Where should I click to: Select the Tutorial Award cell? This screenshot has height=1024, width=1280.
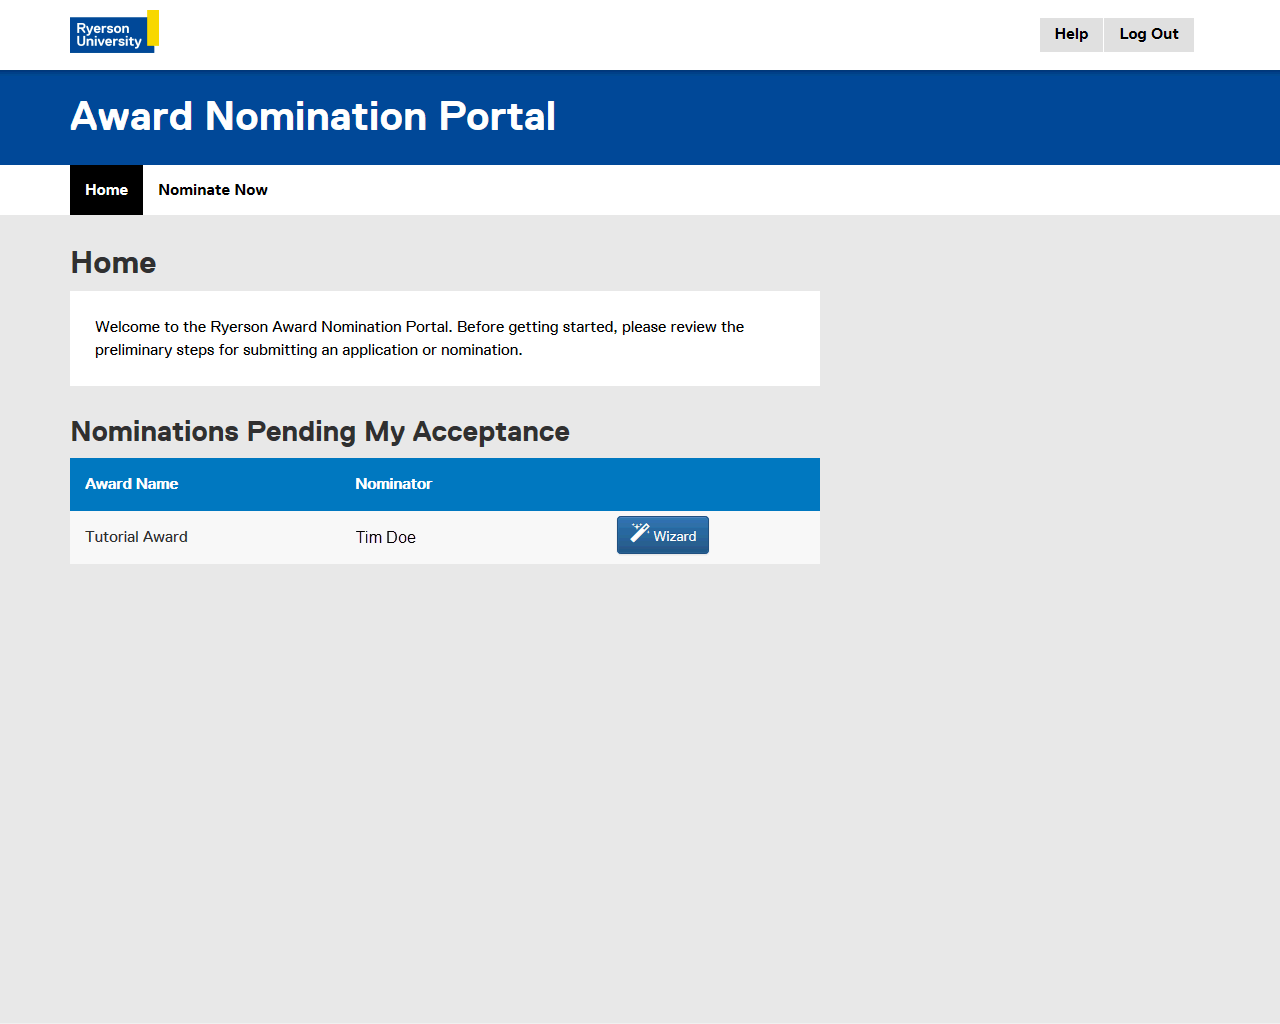coord(137,537)
